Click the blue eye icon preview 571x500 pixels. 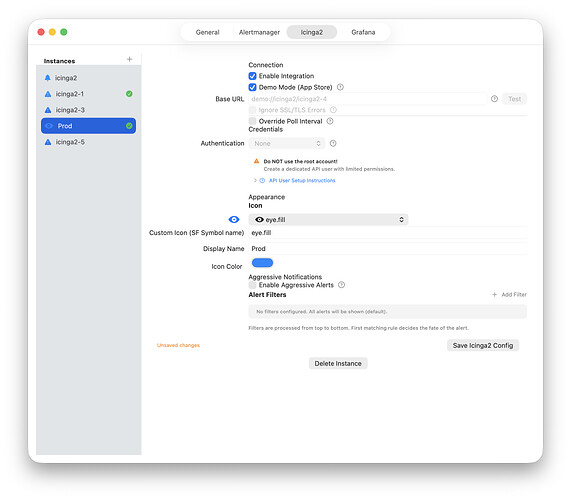(x=234, y=219)
